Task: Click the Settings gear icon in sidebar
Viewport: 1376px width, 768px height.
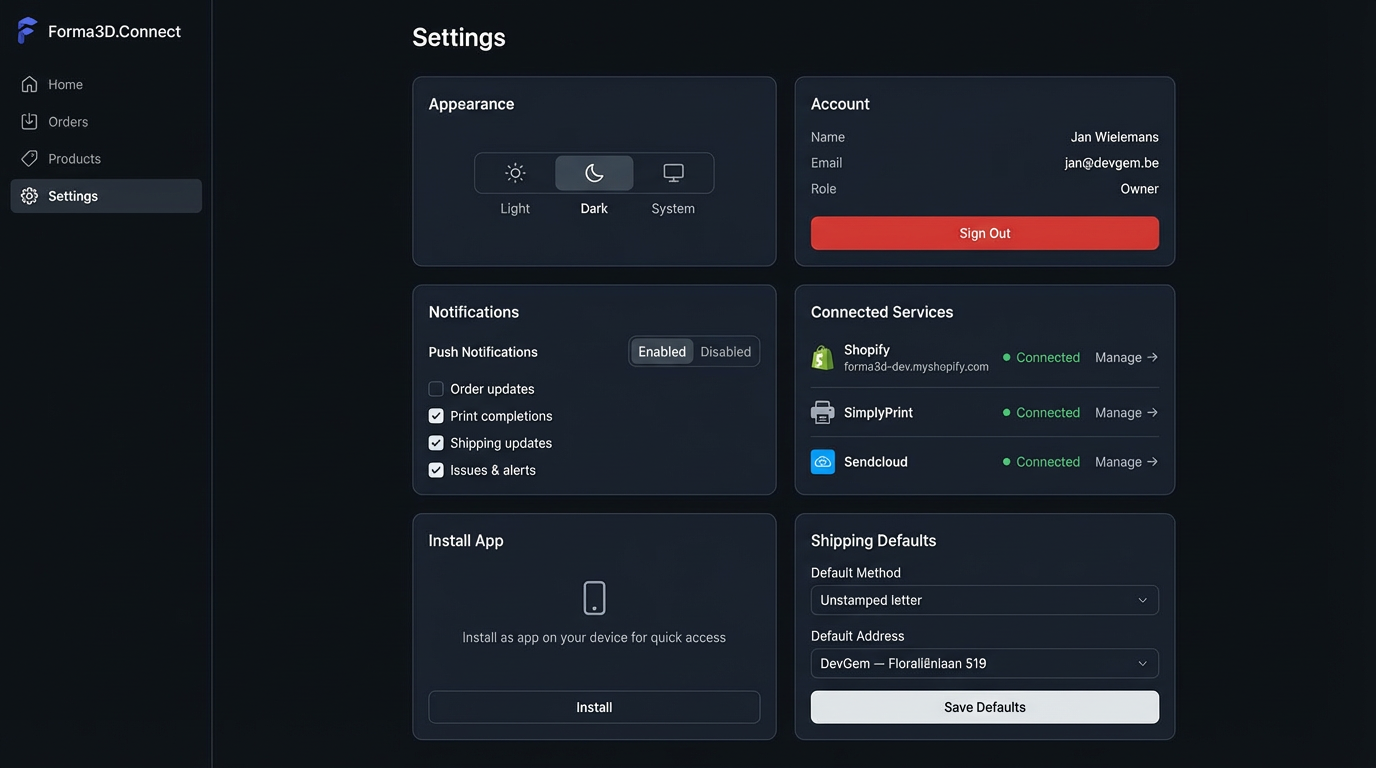Action: click(x=29, y=195)
